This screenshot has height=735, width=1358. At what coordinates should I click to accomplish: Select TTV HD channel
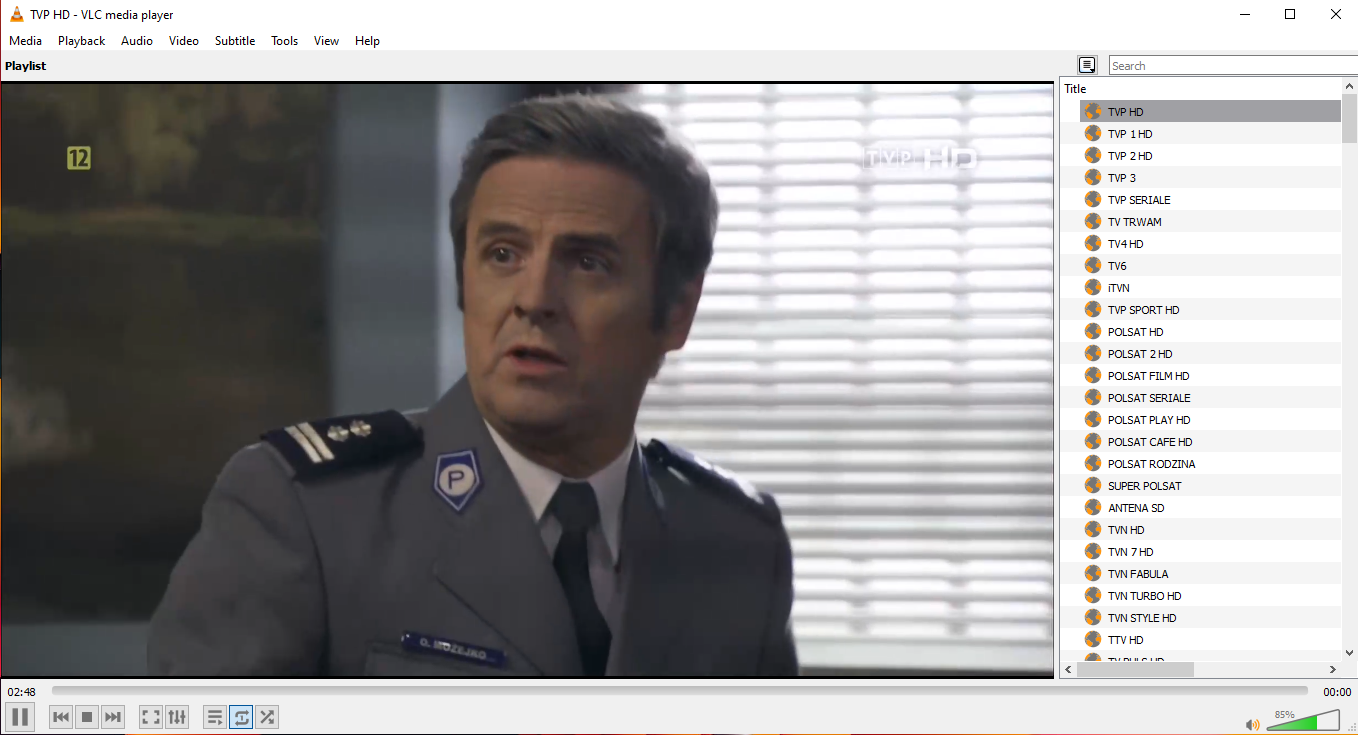pyautogui.click(x=1210, y=640)
